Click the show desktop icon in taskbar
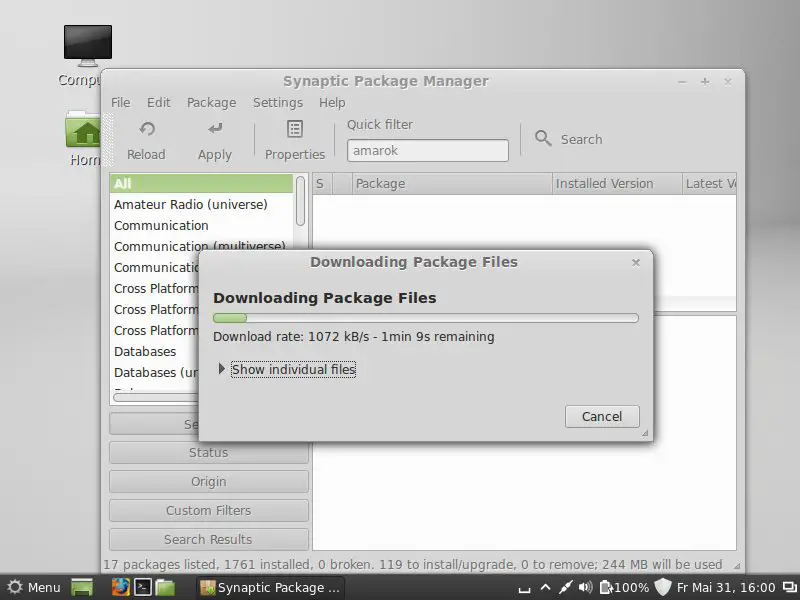This screenshot has height=600, width=800. [82, 587]
